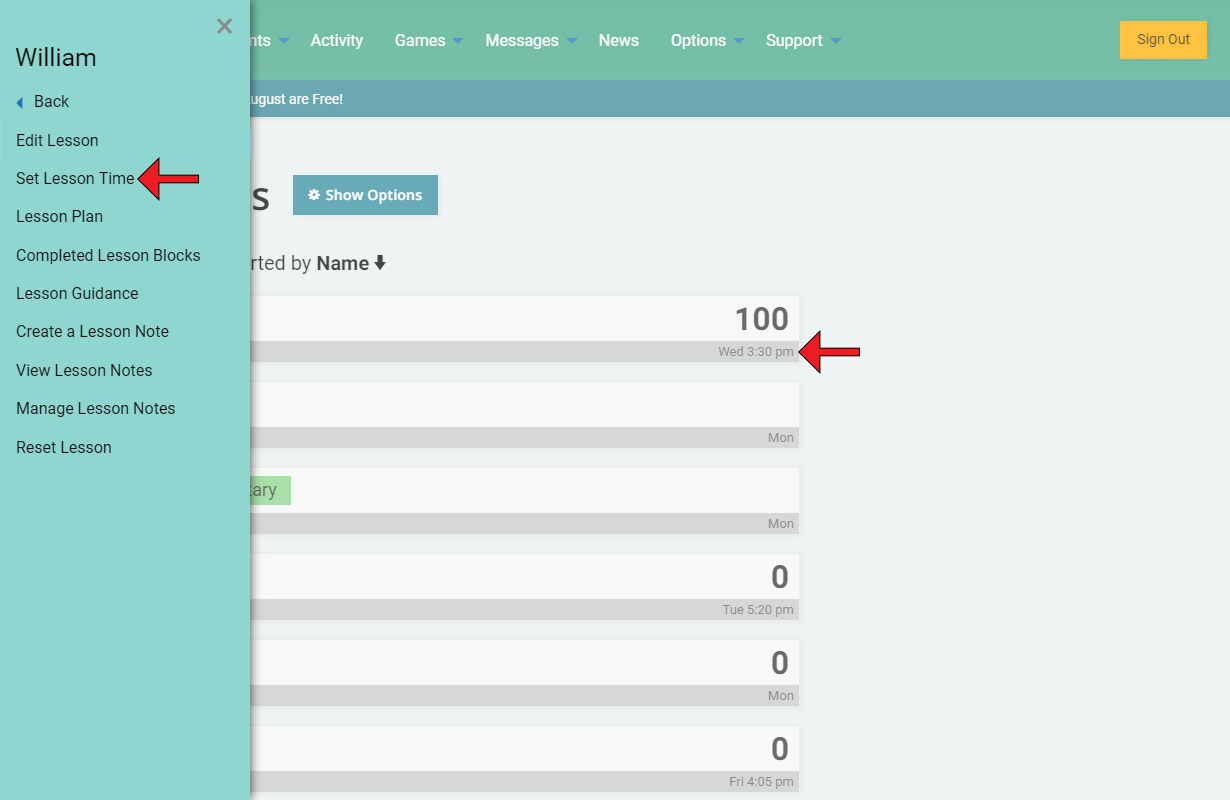Open Edit Lesson in sidebar
The image size is (1230, 800).
57,140
